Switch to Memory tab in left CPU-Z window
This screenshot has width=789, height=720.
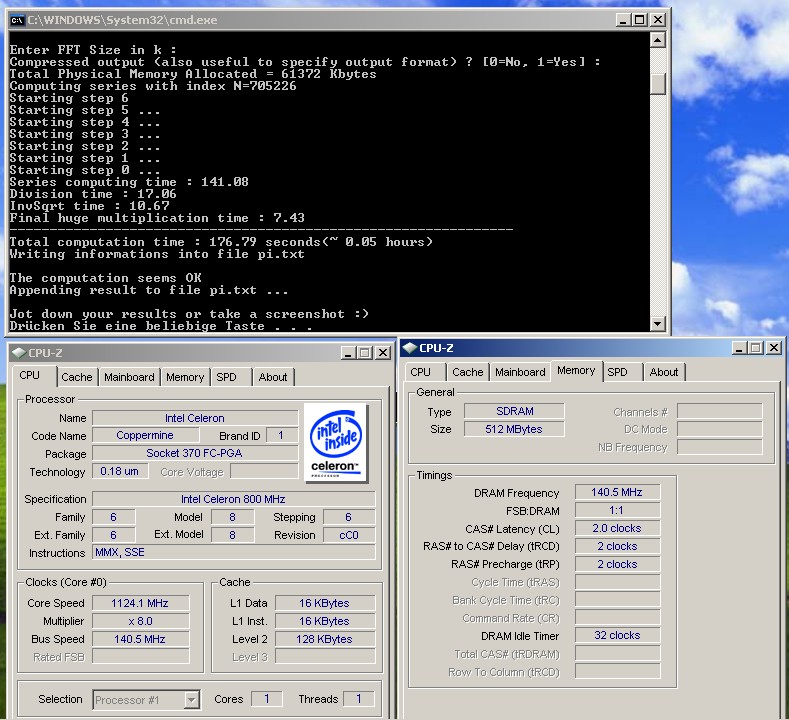pos(185,377)
